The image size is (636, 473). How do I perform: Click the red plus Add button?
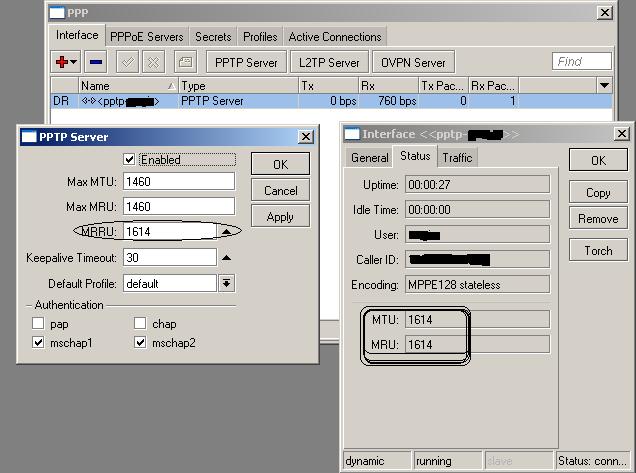[x=65, y=62]
